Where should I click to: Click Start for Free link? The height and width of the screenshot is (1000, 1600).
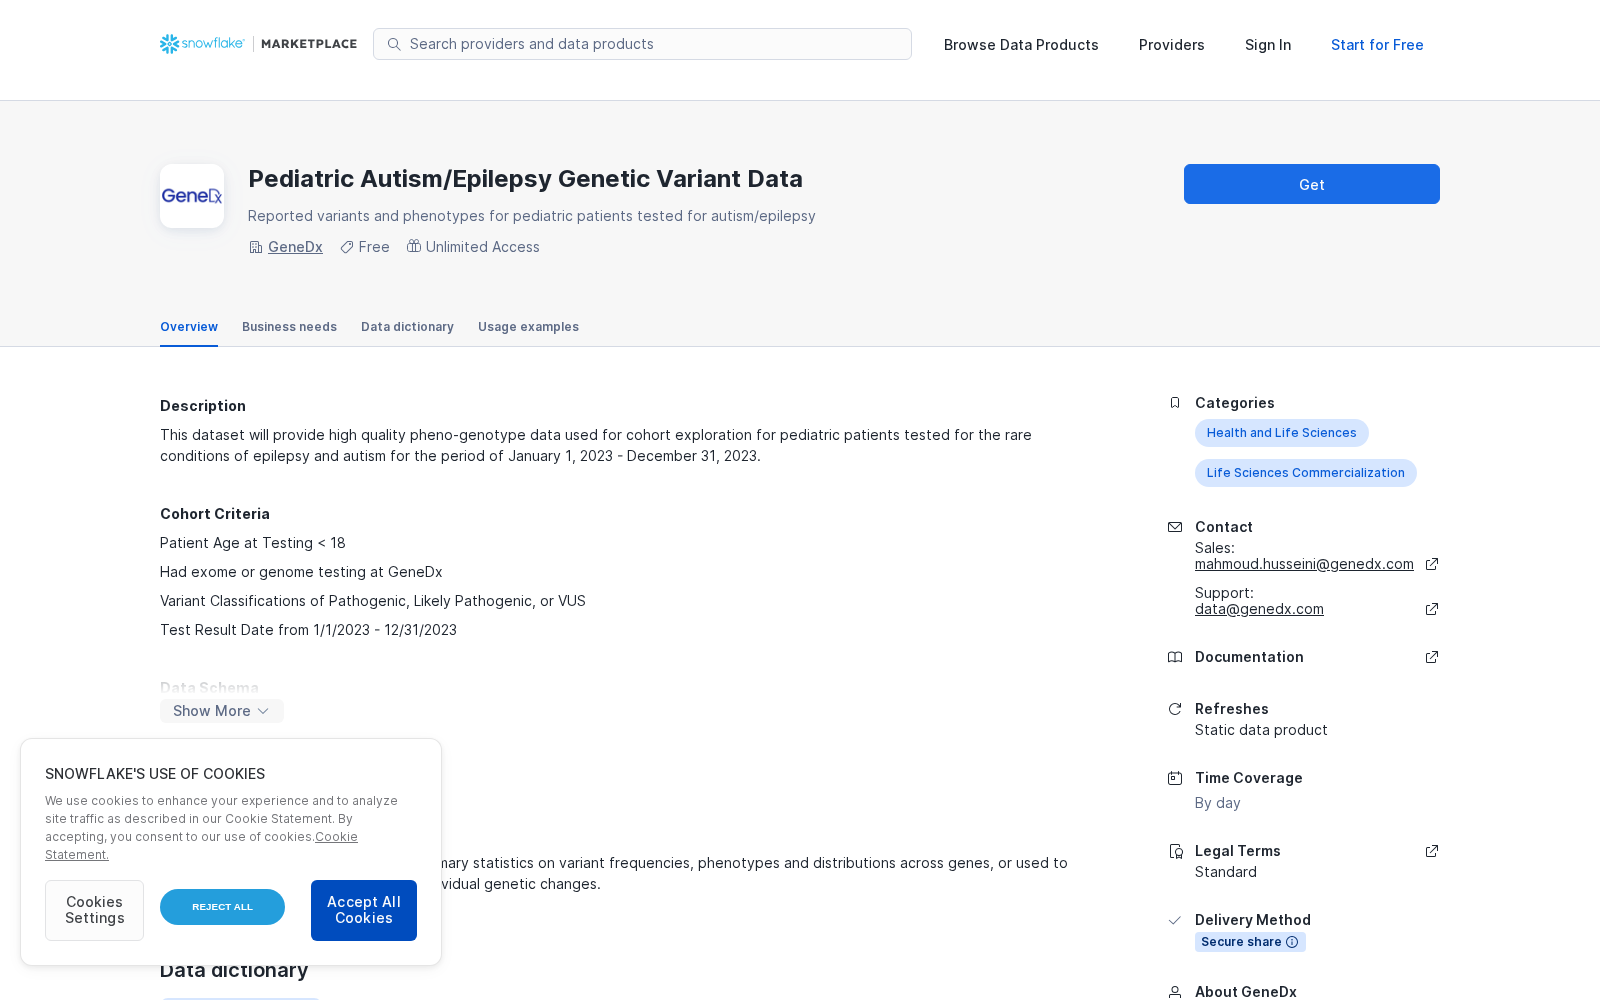(x=1377, y=45)
